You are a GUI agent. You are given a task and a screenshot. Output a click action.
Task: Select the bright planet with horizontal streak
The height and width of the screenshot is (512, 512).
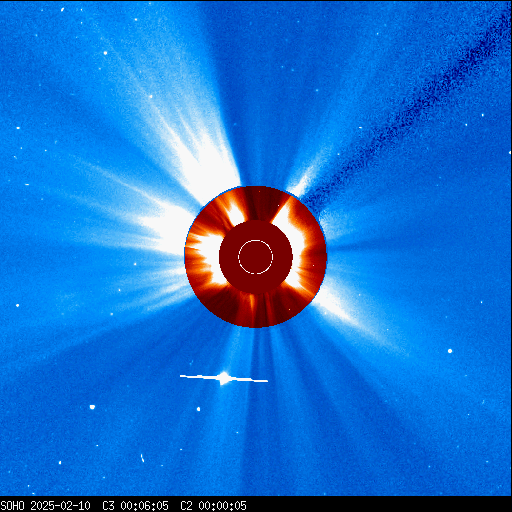coord(224,378)
